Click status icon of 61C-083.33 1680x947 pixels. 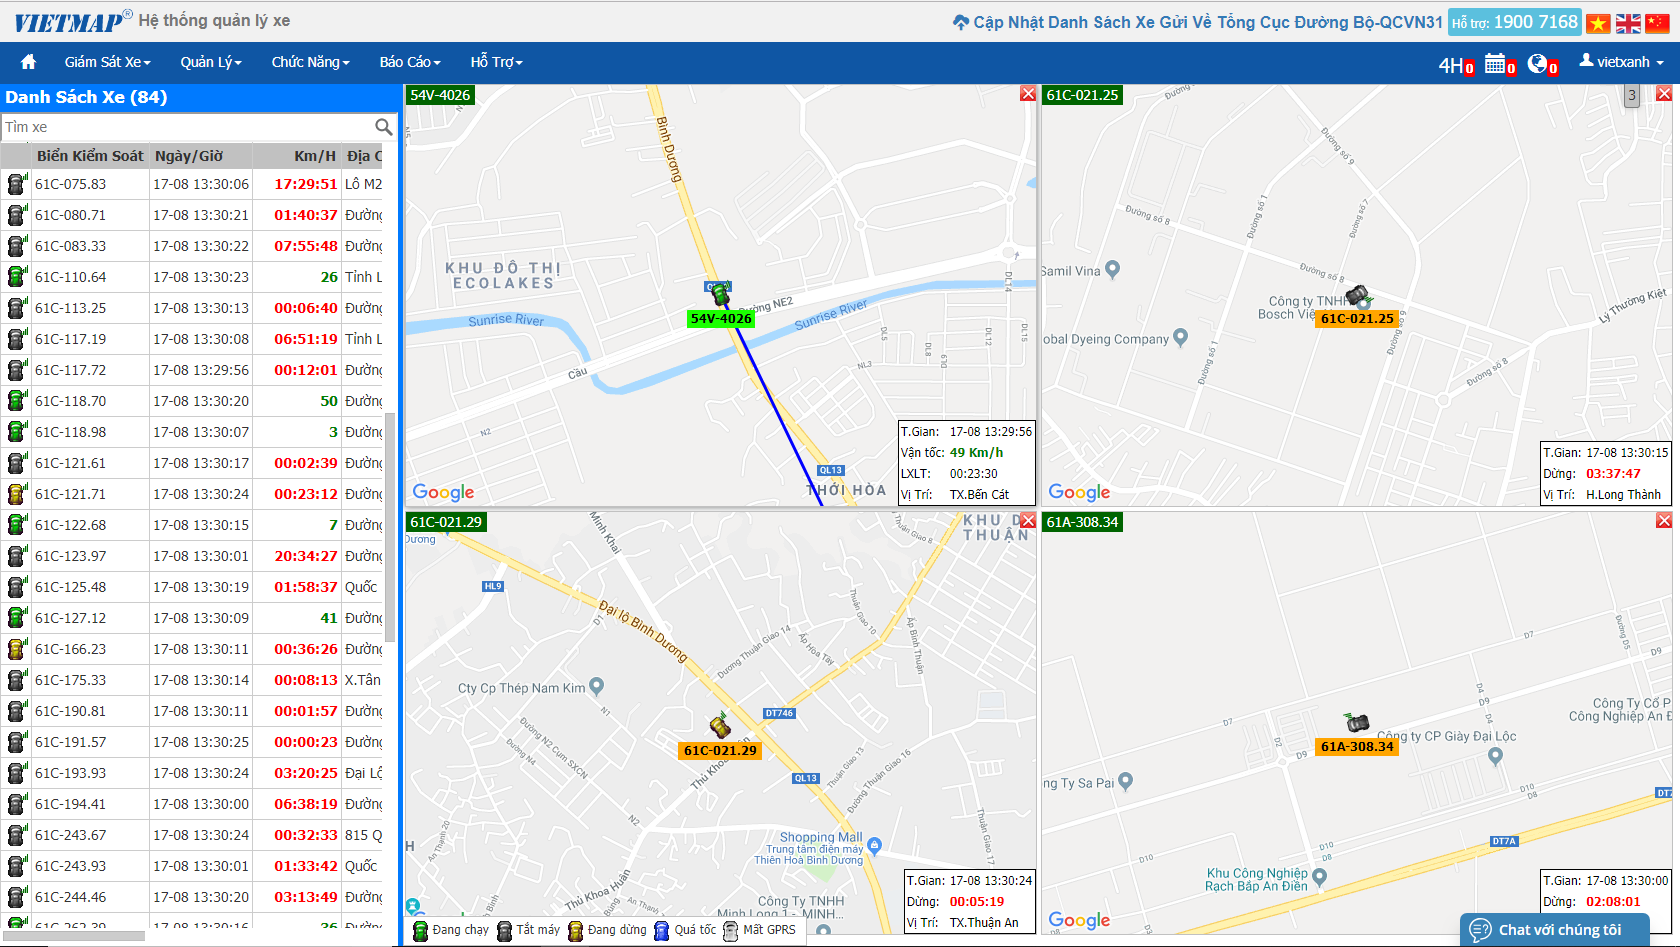pyautogui.click(x=16, y=246)
